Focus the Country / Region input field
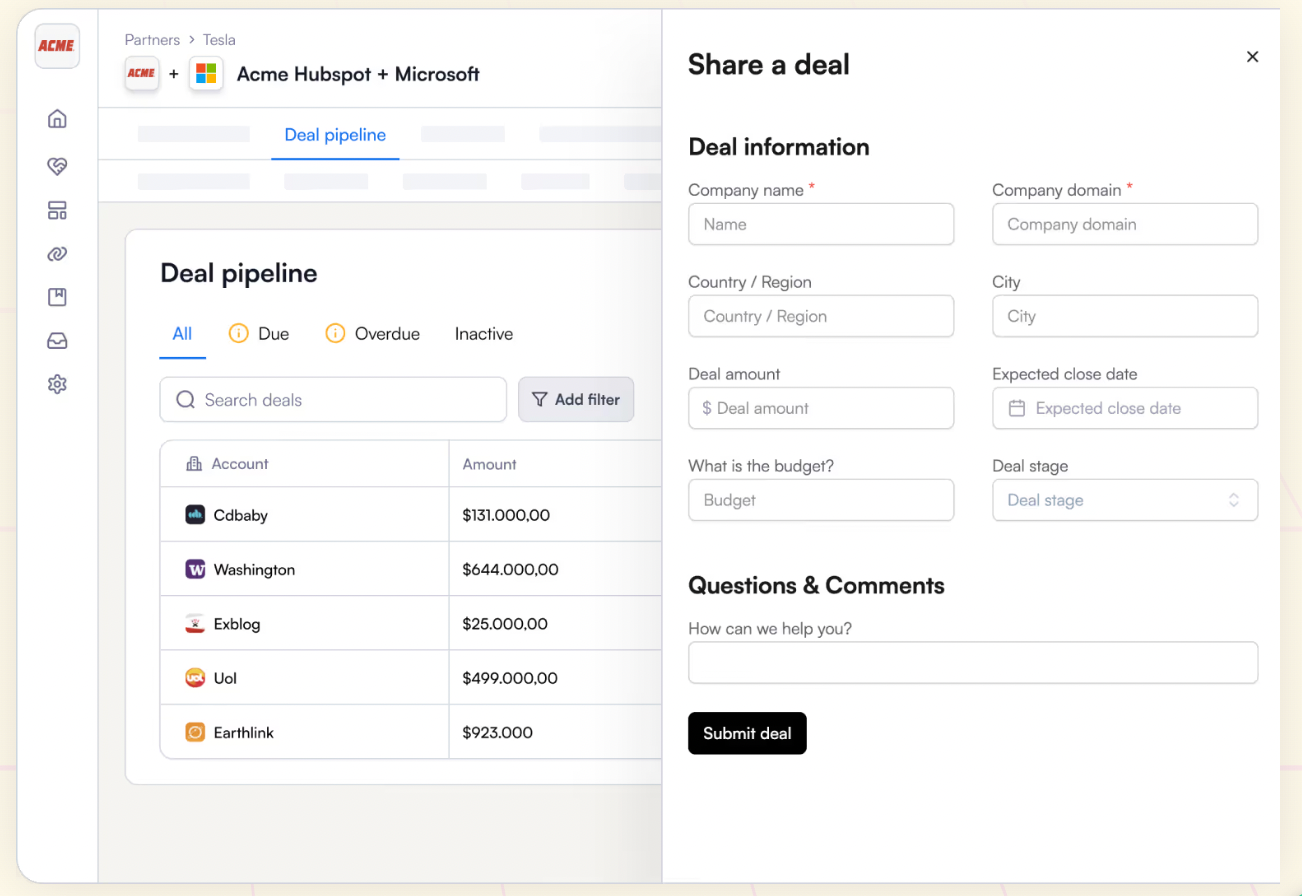The image size is (1302, 896). pos(821,316)
